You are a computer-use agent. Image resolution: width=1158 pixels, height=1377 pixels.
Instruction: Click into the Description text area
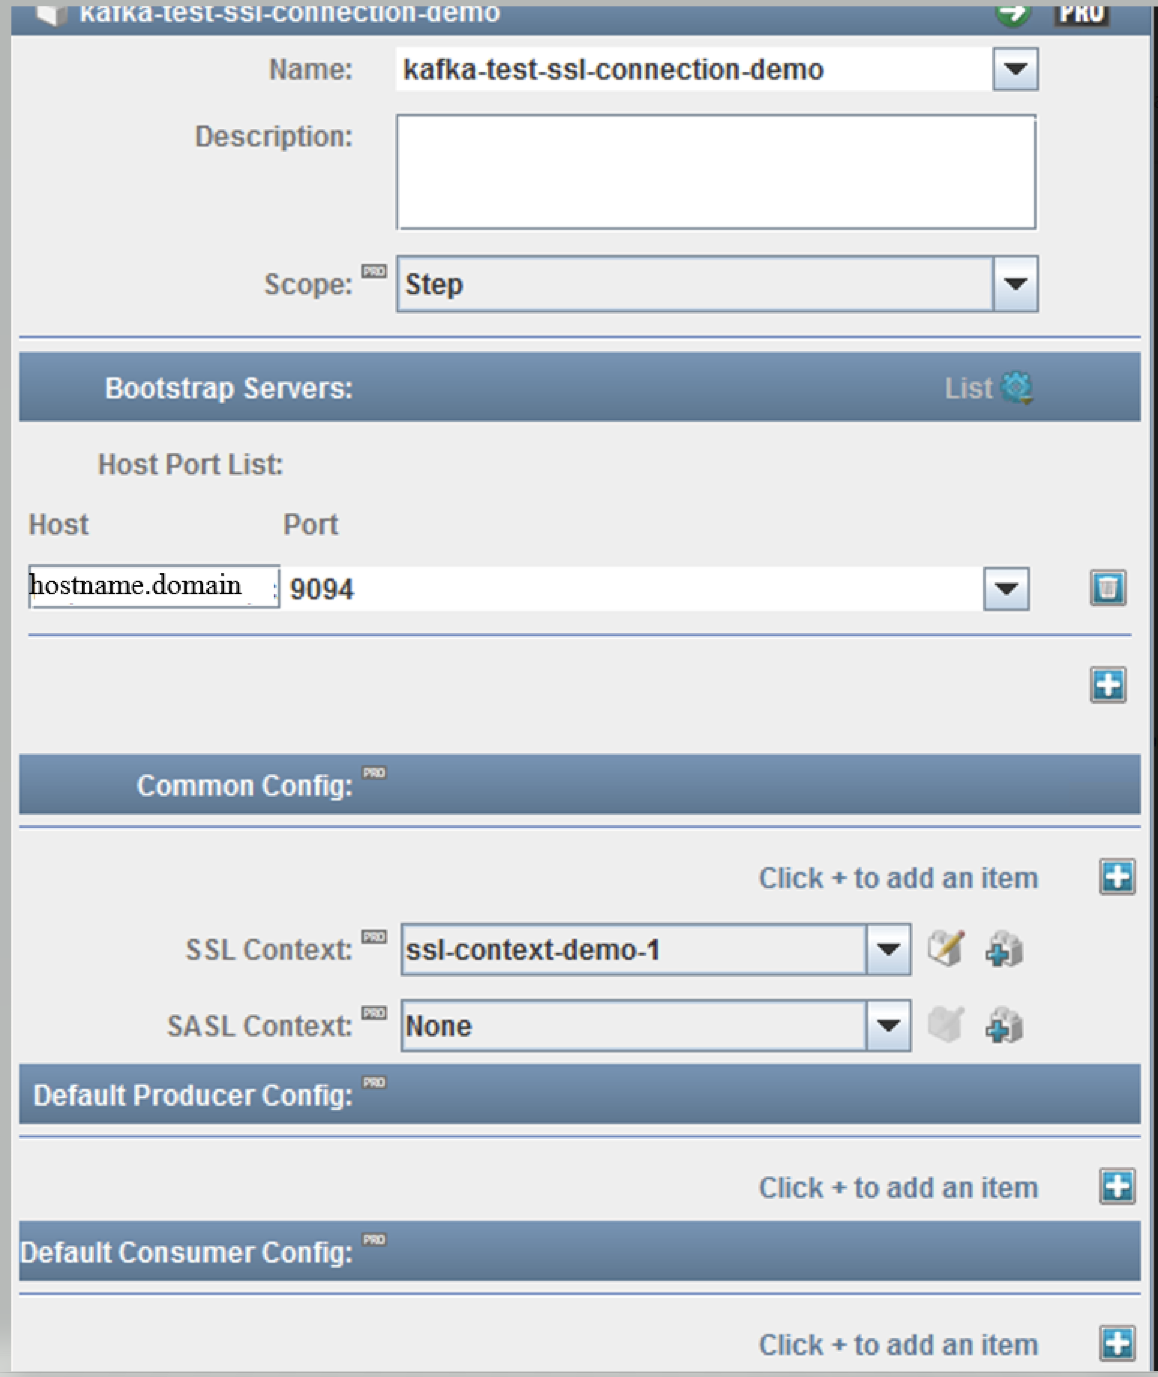[x=716, y=172]
